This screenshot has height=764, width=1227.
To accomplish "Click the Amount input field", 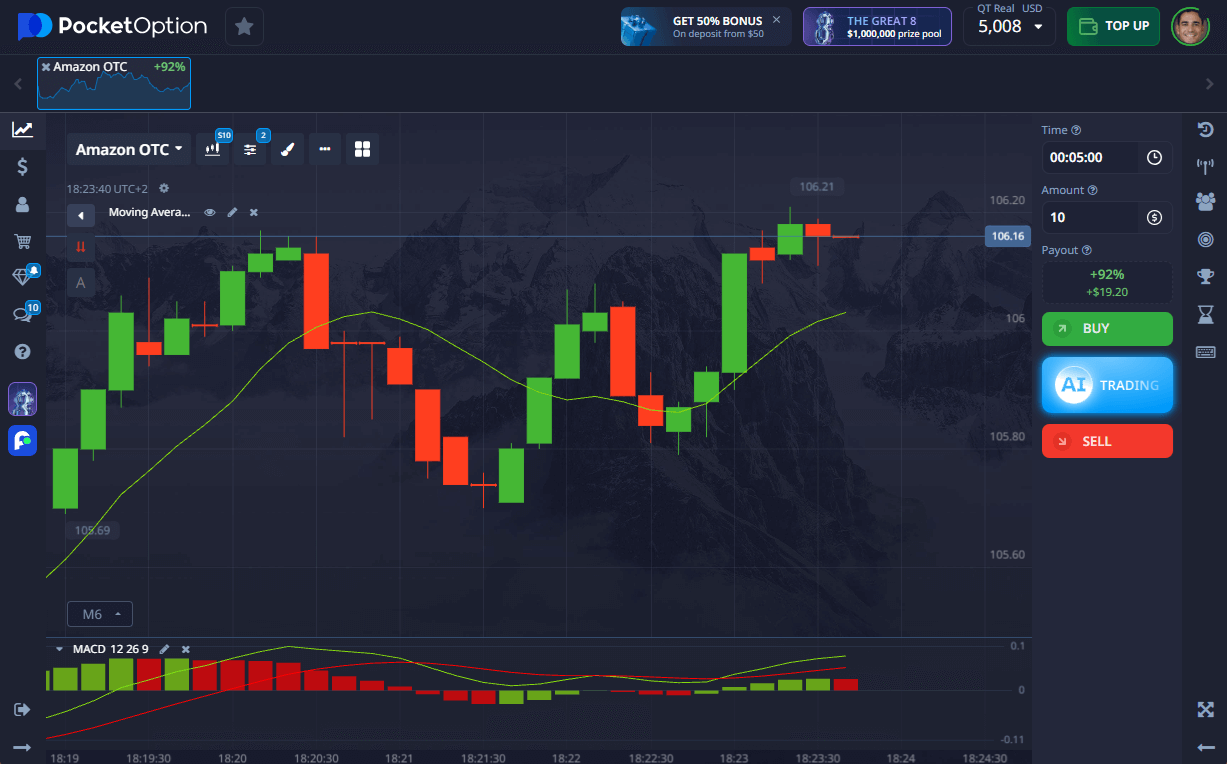I will [x=1091, y=217].
